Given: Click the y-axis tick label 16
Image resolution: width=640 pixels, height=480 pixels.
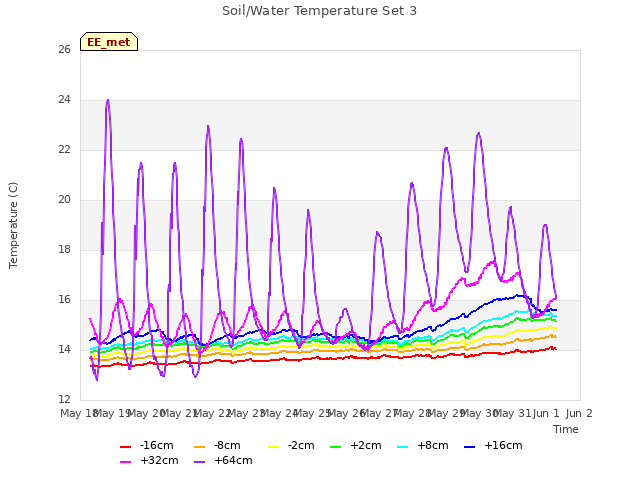Looking at the screenshot, I should pos(64,300).
